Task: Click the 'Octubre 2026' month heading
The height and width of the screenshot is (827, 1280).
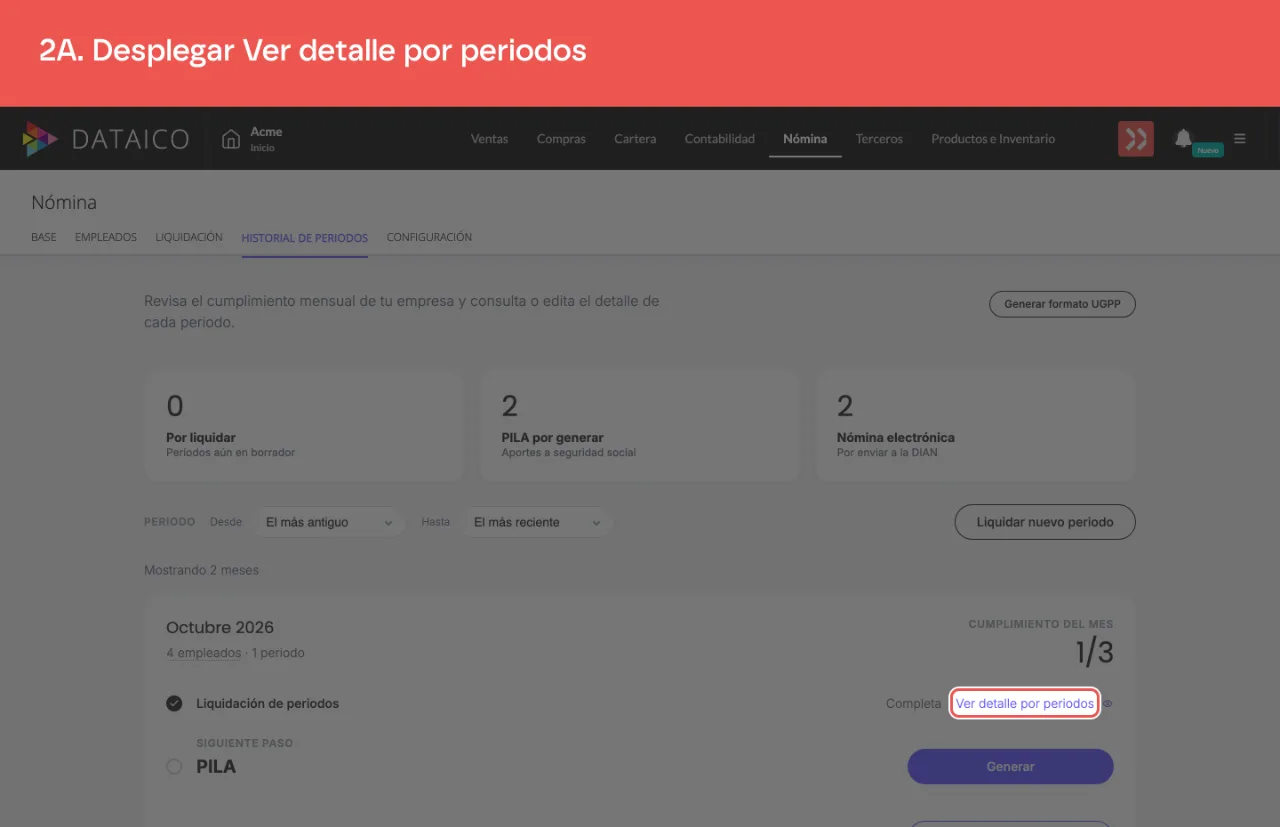Action: point(220,628)
